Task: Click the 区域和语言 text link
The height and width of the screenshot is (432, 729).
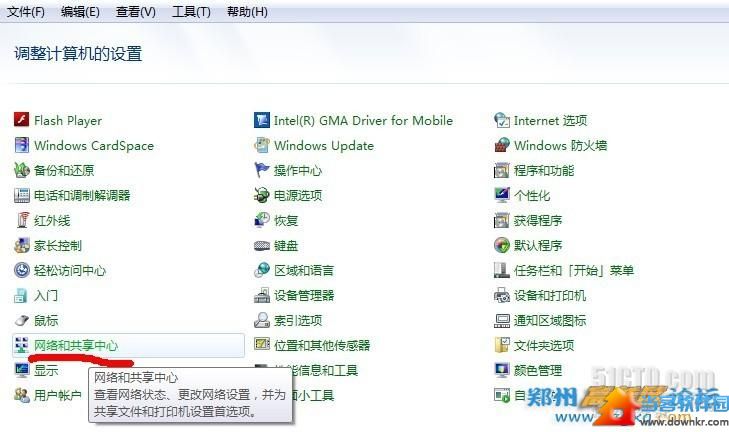Action: (304, 271)
